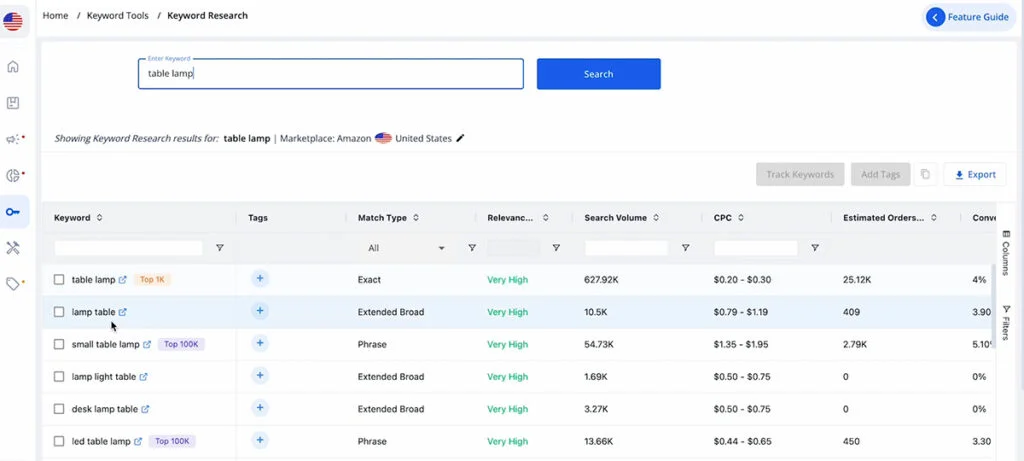Open filter icon for Search Volume column
Viewport: 1024px width, 461px height.
[x=685, y=248]
